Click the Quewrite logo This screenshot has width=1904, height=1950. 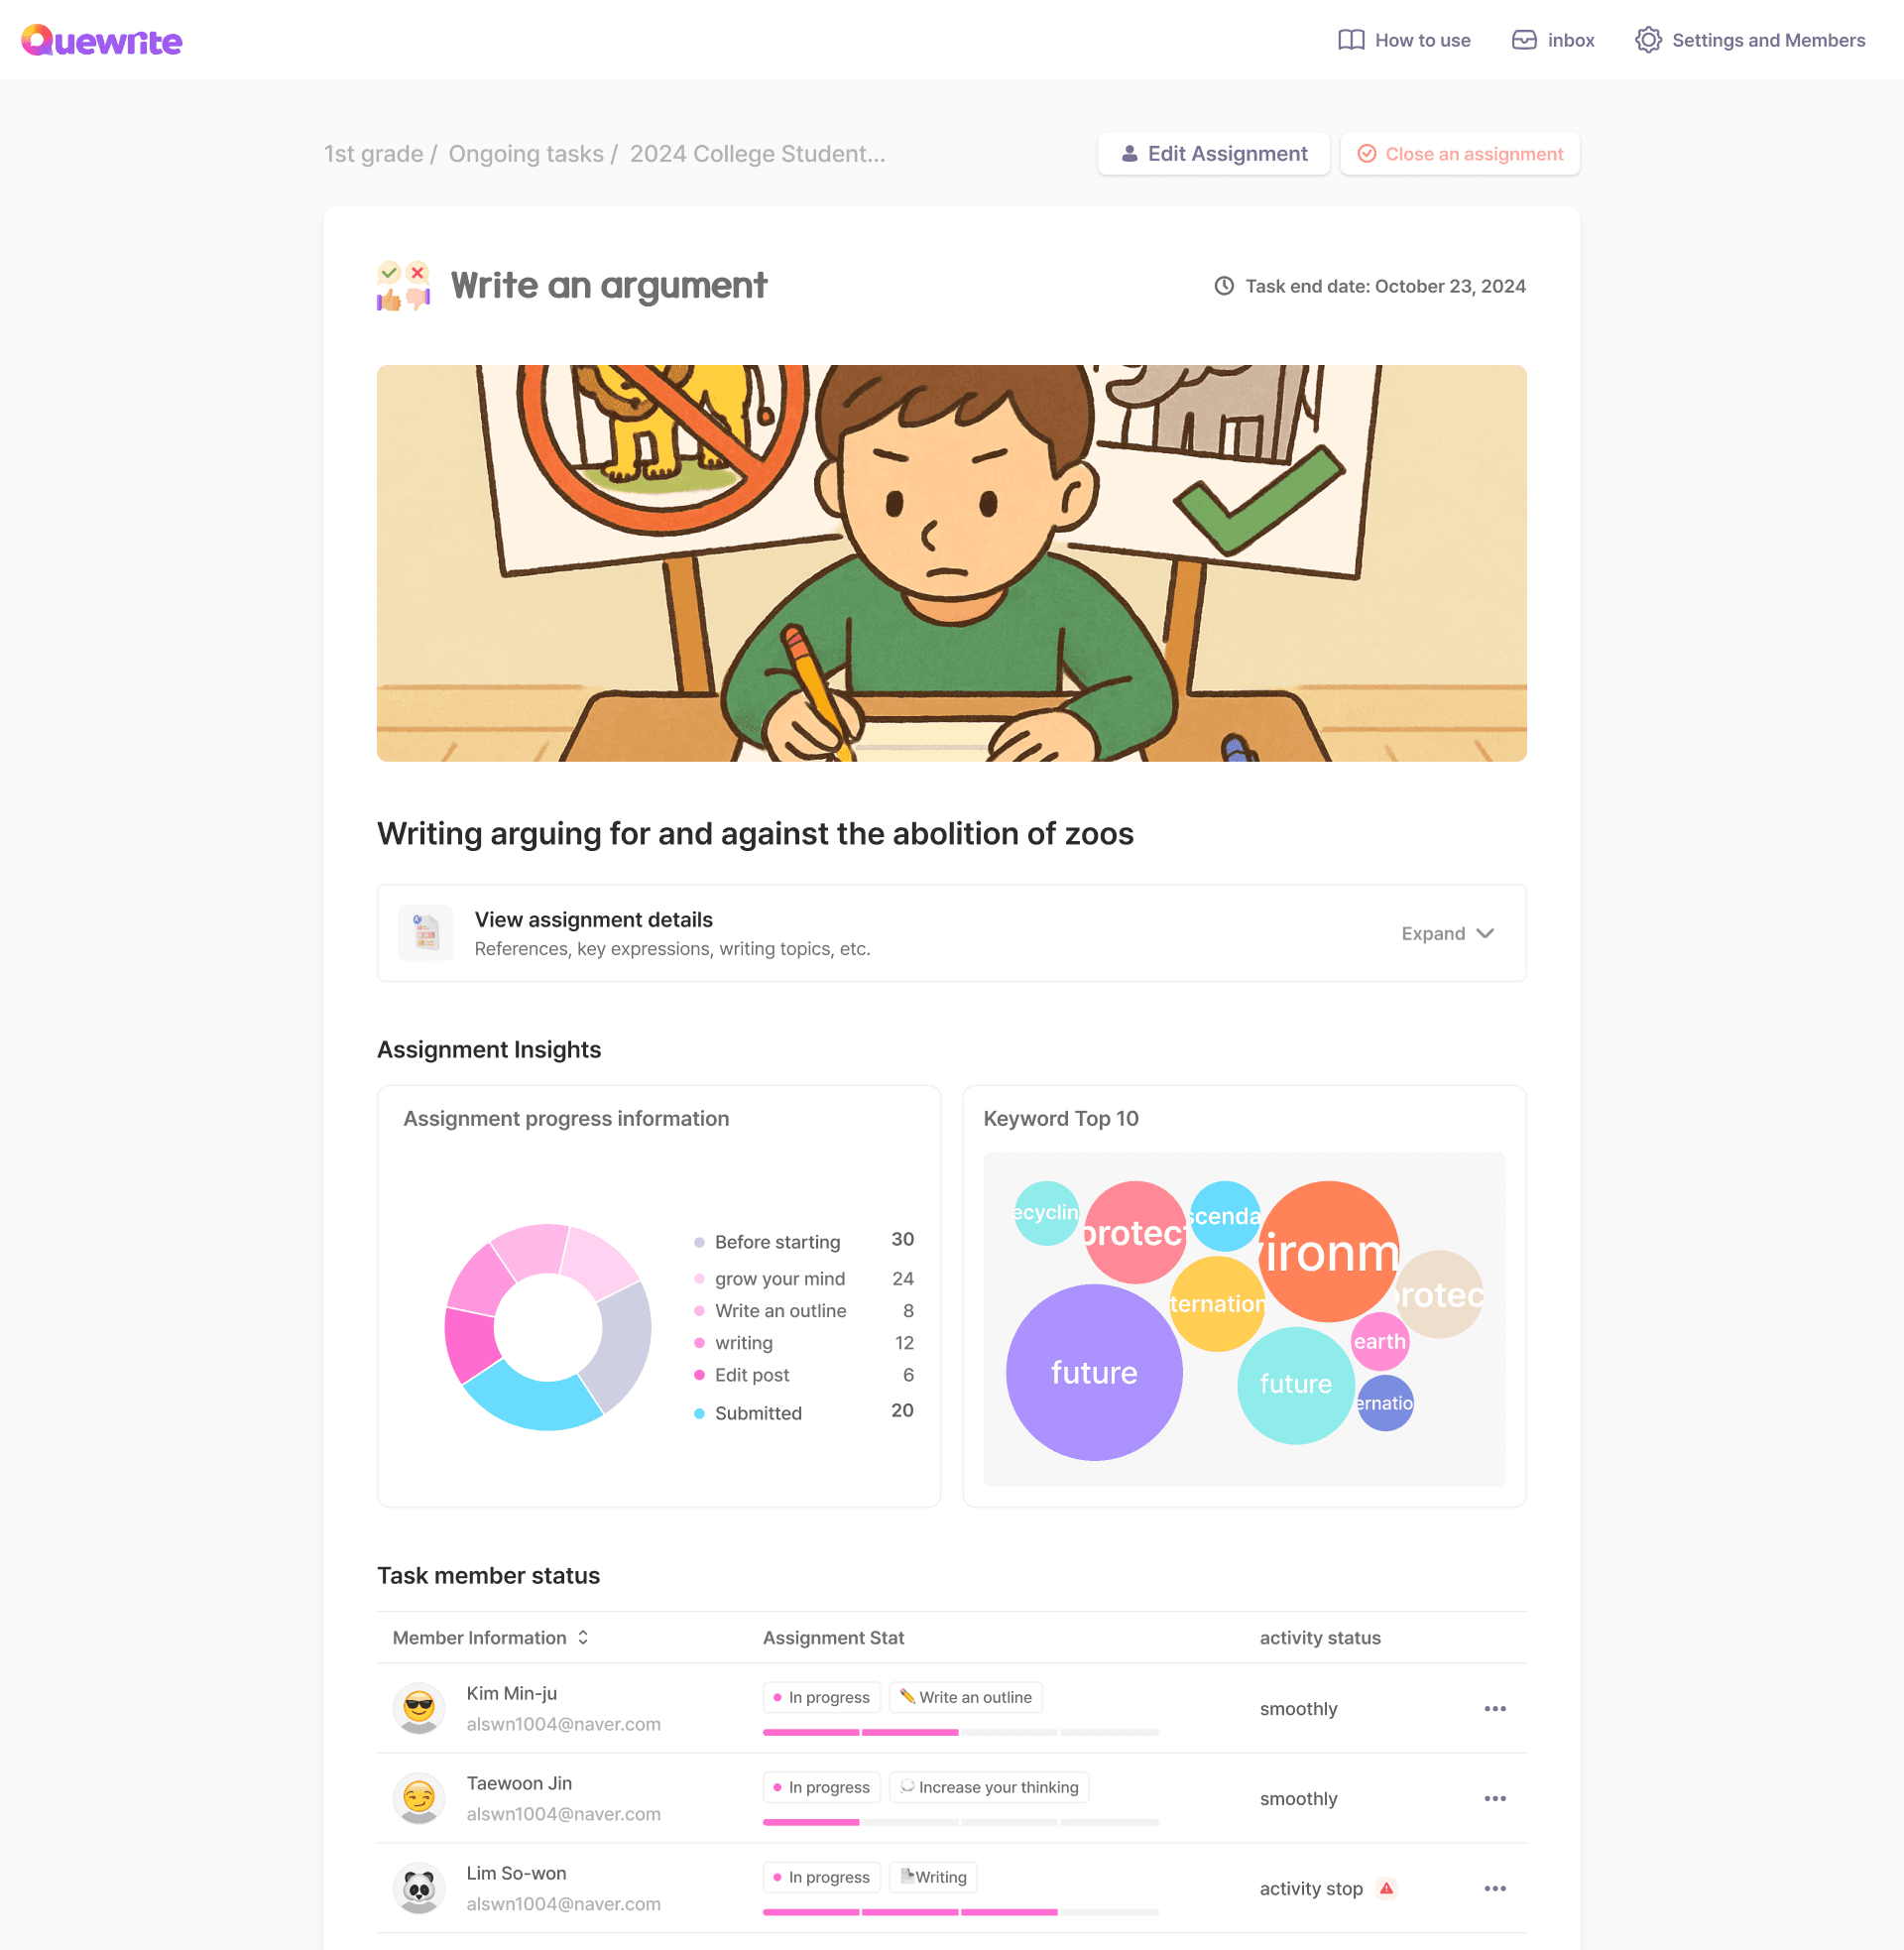pyautogui.click(x=101, y=40)
